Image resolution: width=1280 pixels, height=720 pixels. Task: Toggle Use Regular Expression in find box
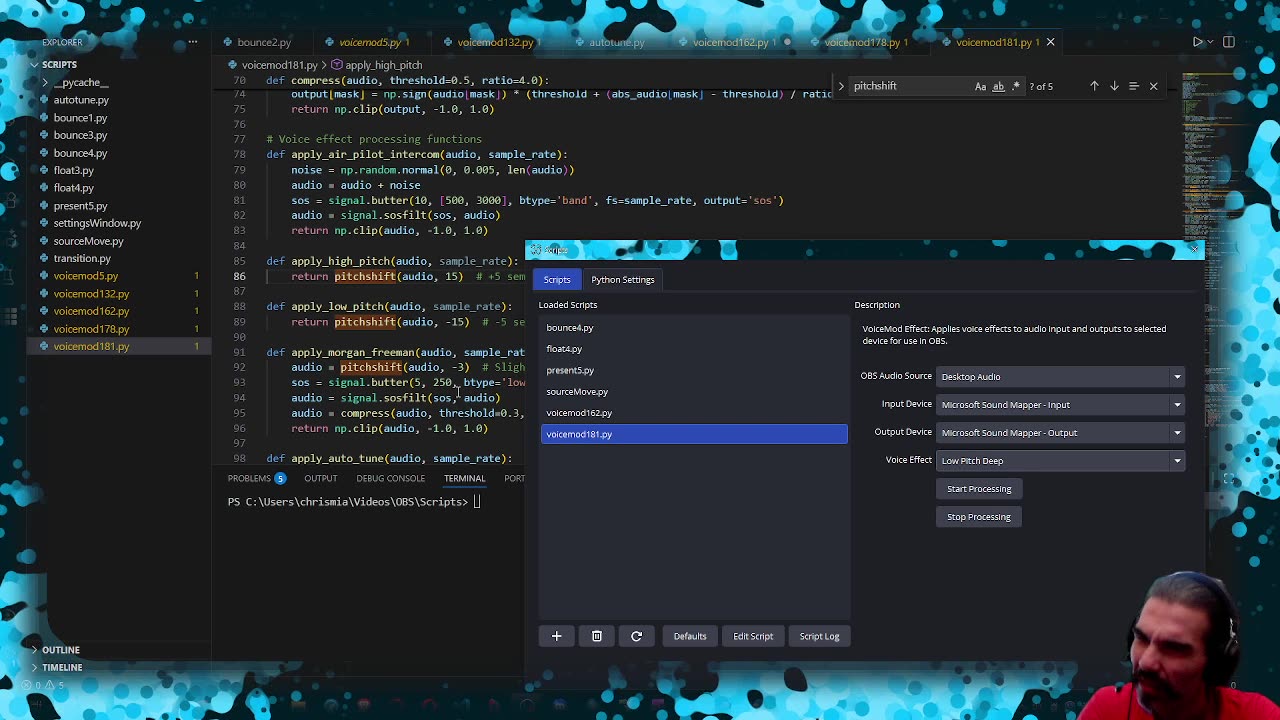pyautogui.click(x=1016, y=86)
